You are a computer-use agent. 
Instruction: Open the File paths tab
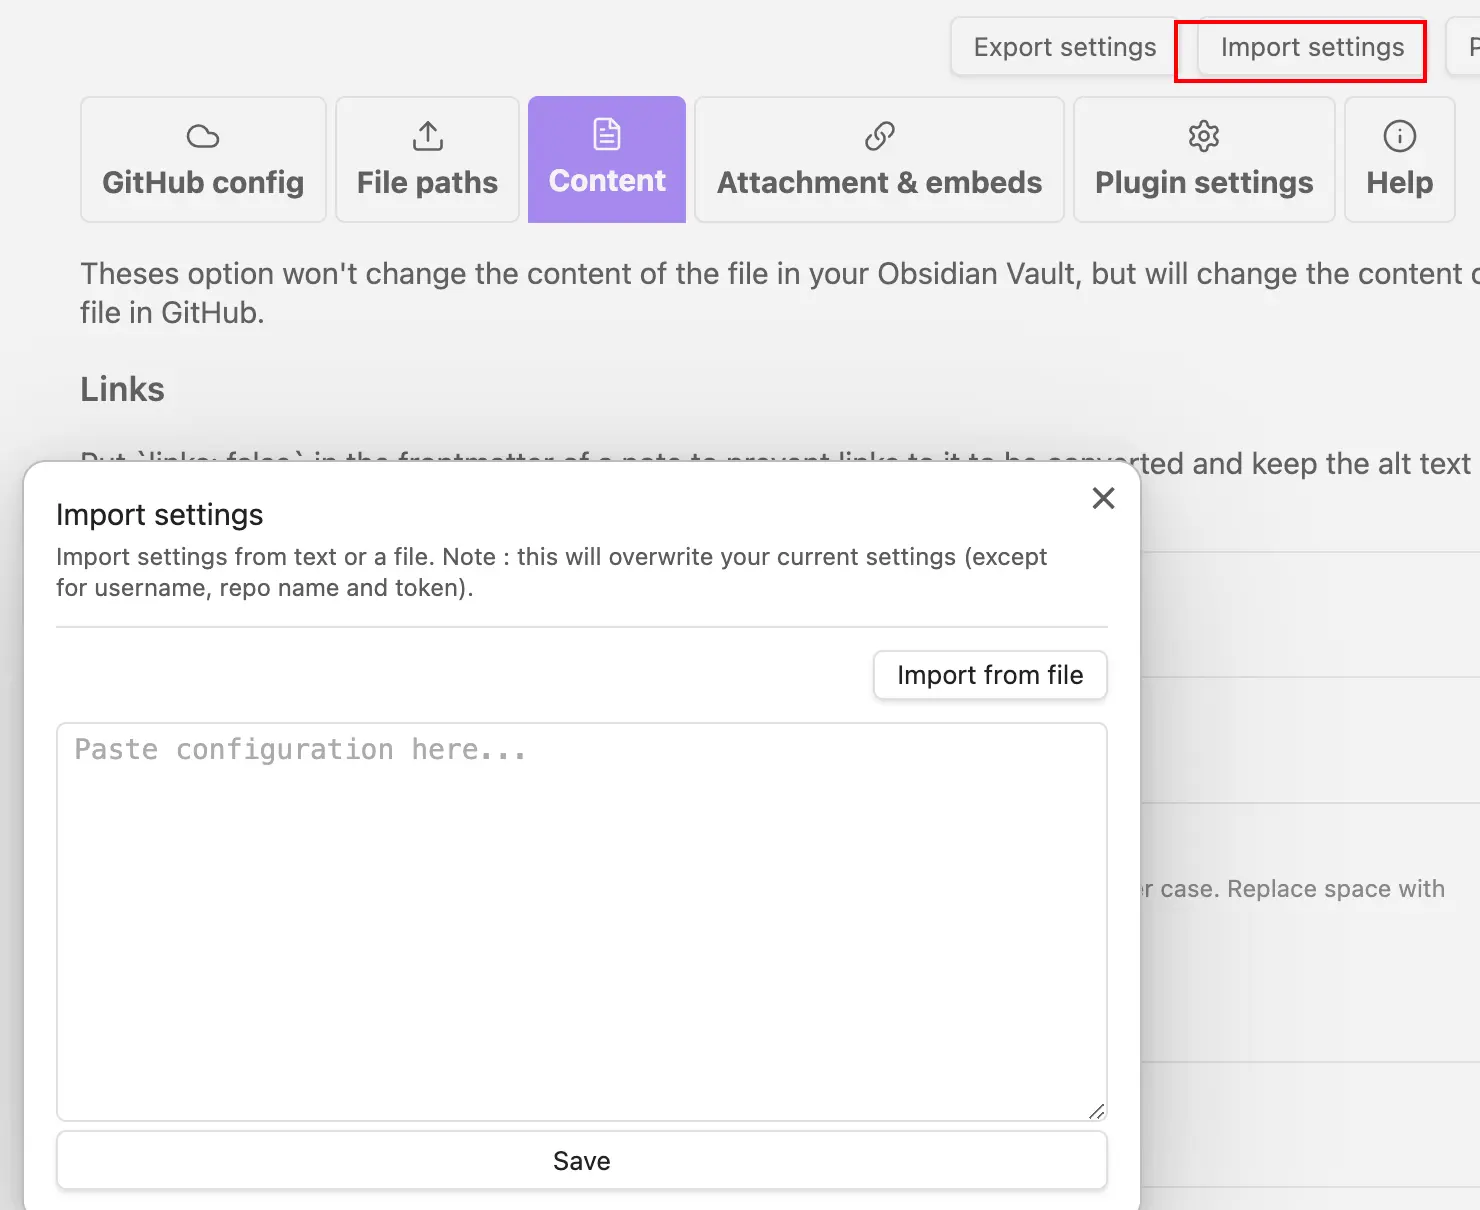(x=427, y=182)
